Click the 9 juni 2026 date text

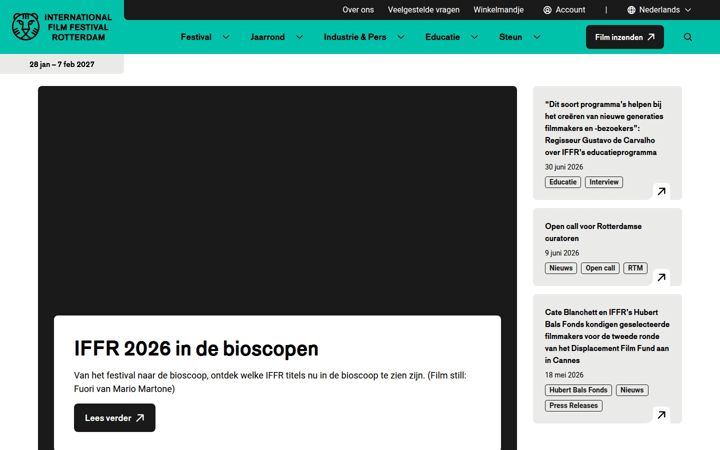coord(562,253)
